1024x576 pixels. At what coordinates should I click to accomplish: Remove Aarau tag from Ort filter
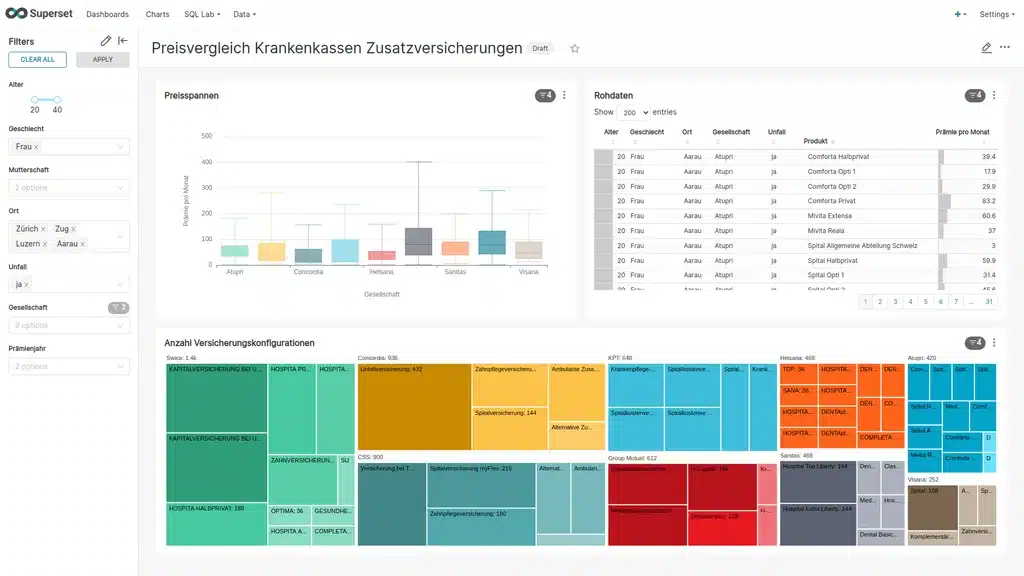[x=82, y=244]
